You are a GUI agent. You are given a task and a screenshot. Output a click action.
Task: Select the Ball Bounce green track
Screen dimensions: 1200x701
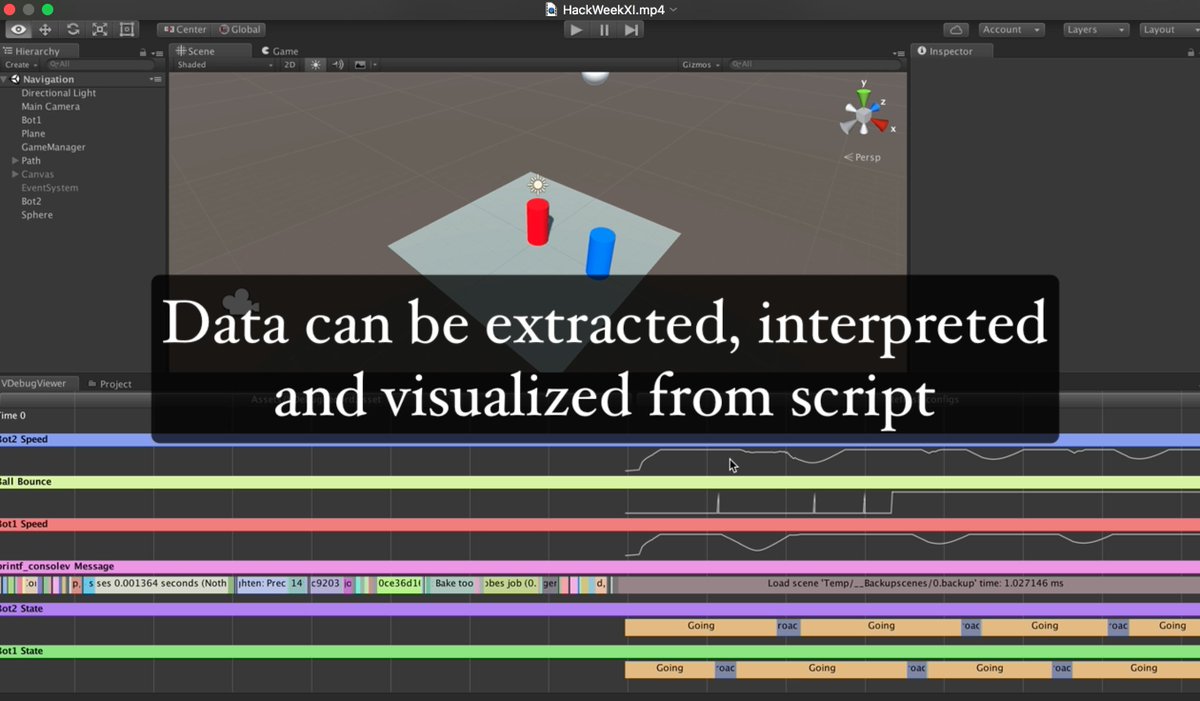point(600,482)
